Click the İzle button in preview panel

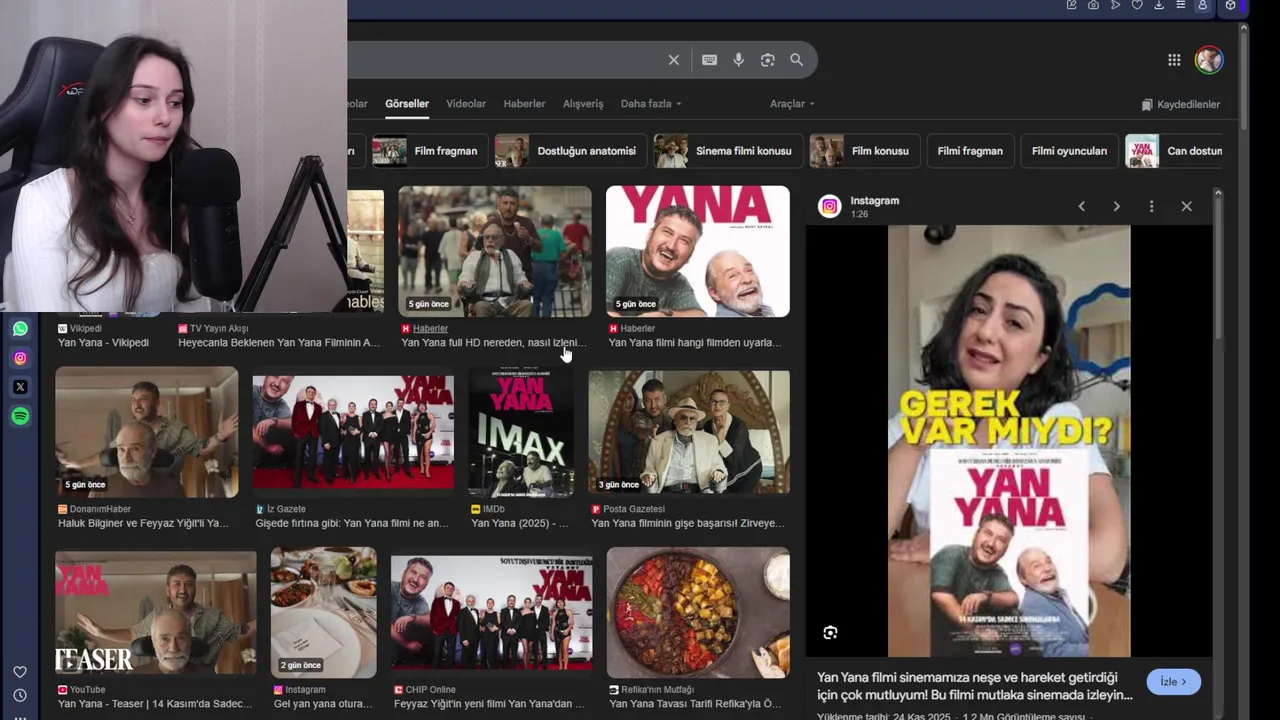[1173, 682]
